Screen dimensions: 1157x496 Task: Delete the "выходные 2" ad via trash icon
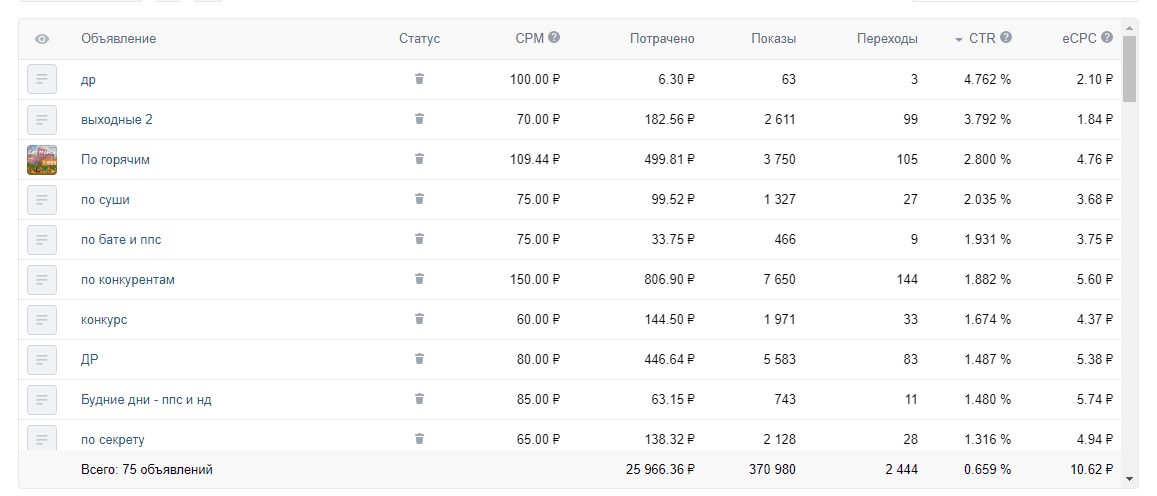(419, 119)
